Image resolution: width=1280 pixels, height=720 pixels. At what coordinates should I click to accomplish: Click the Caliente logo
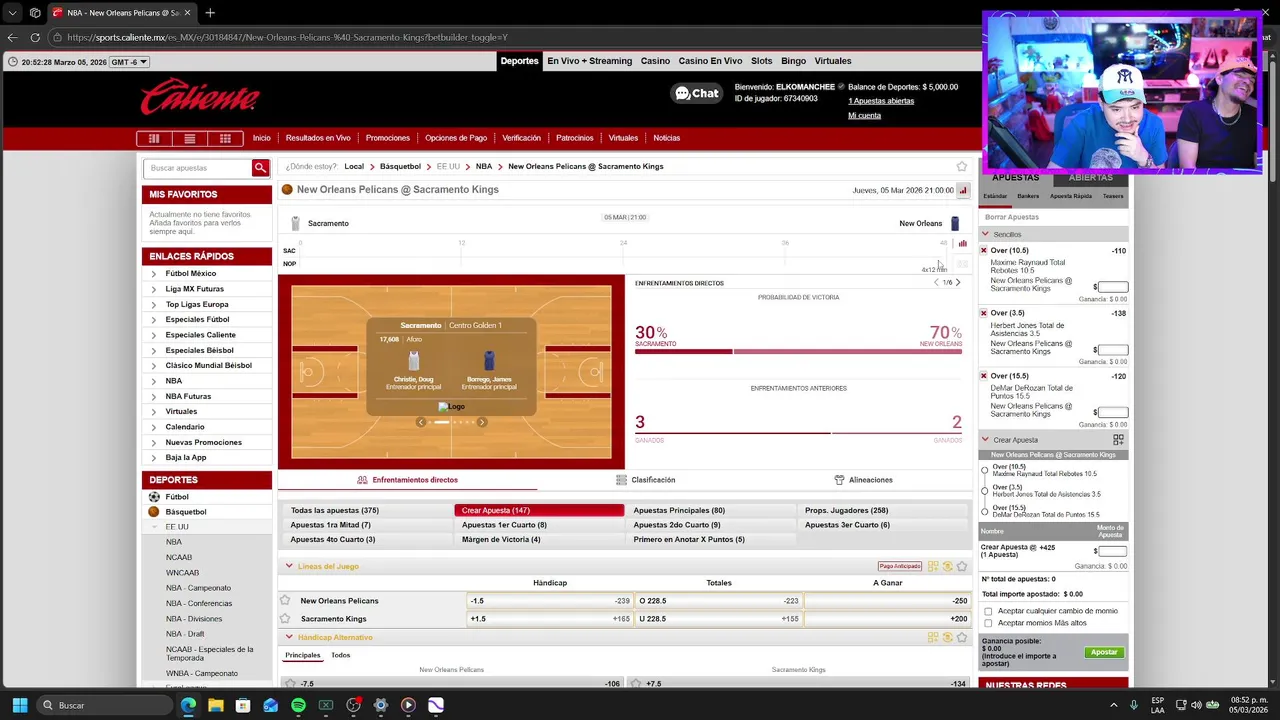pyautogui.click(x=199, y=97)
